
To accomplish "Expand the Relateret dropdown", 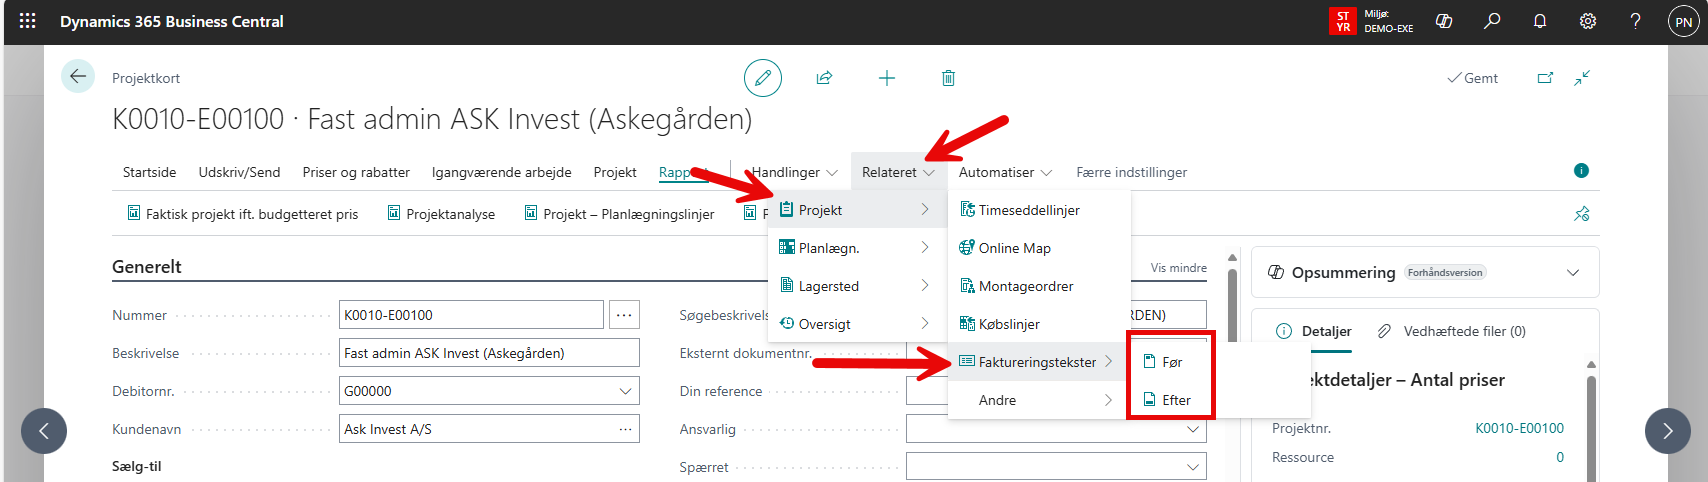I will tap(898, 172).
